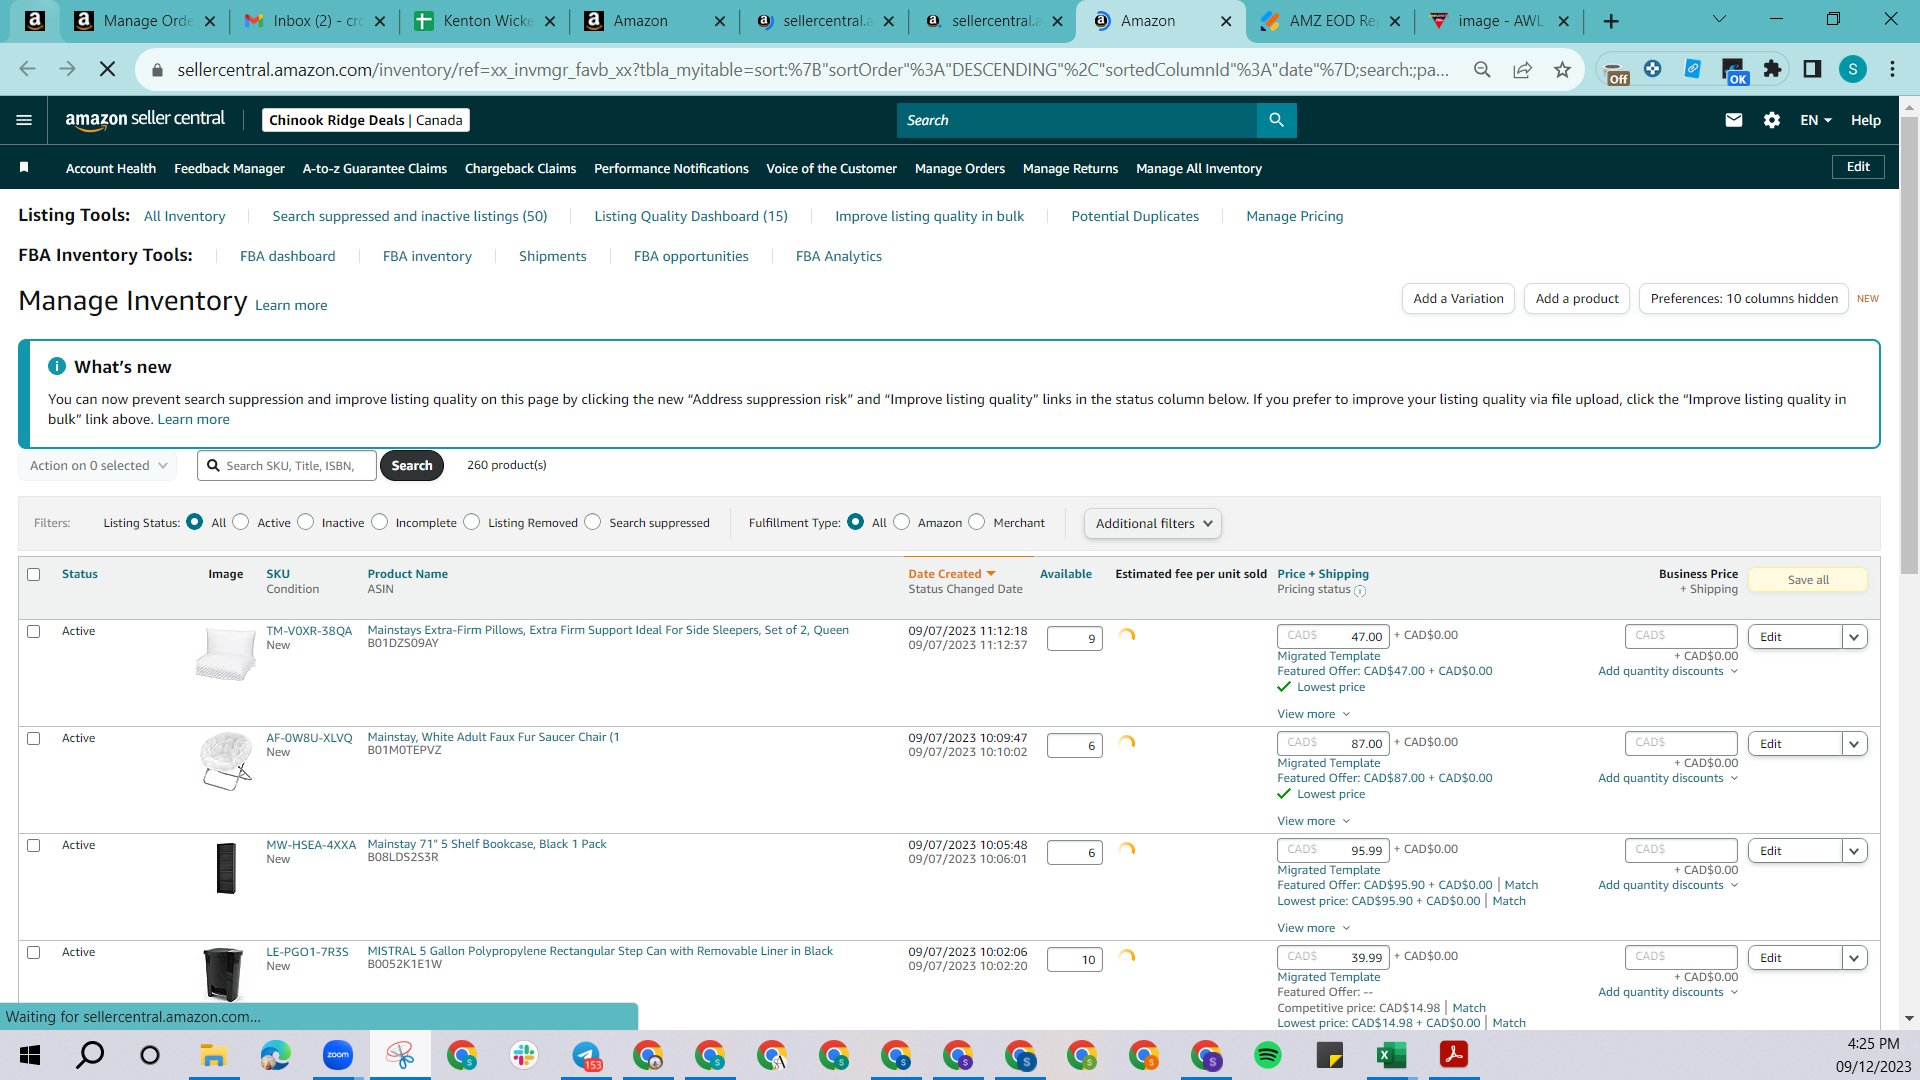Click the Pricing status info icon
This screenshot has height=1080, width=1920.
pyautogui.click(x=1360, y=591)
